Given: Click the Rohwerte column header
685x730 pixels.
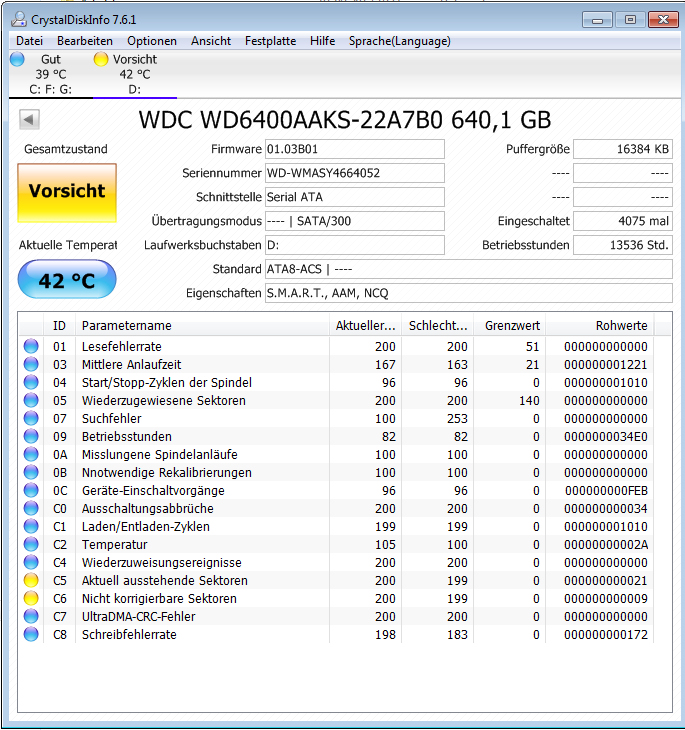Looking at the screenshot, I should coord(600,325).
